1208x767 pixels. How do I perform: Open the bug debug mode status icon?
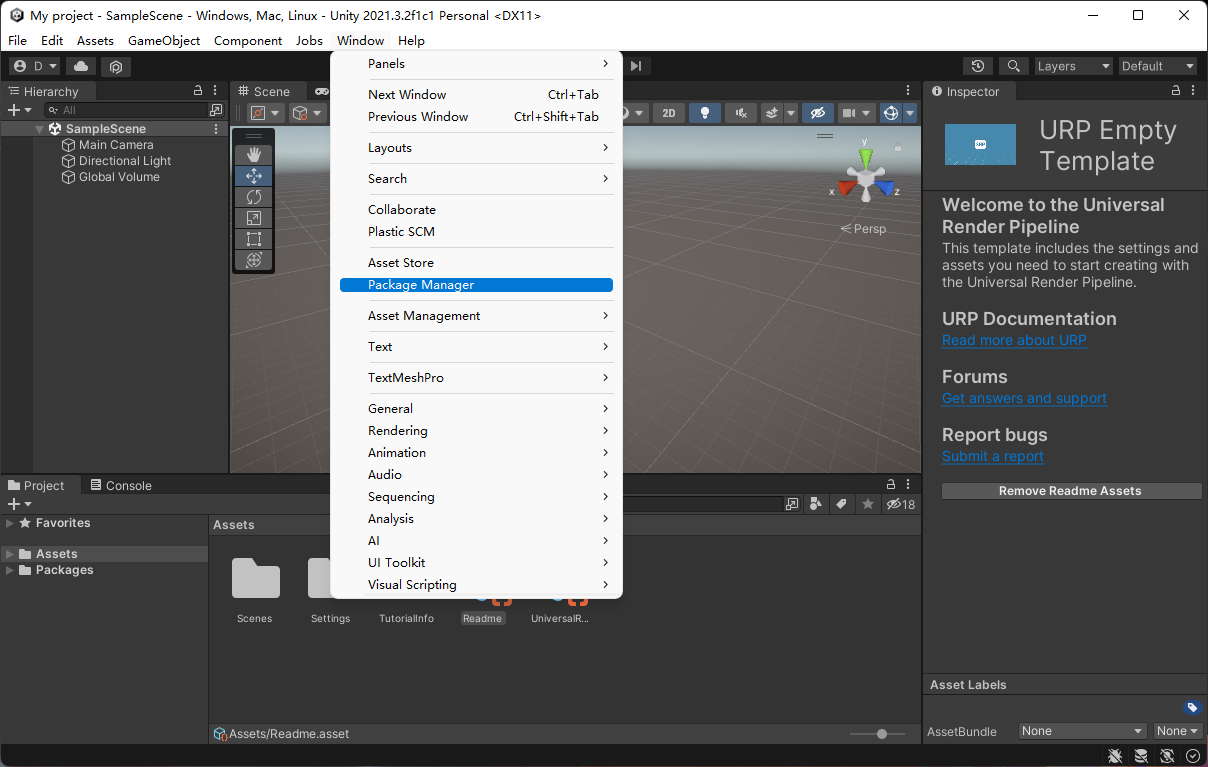(x=1116, y=756)
